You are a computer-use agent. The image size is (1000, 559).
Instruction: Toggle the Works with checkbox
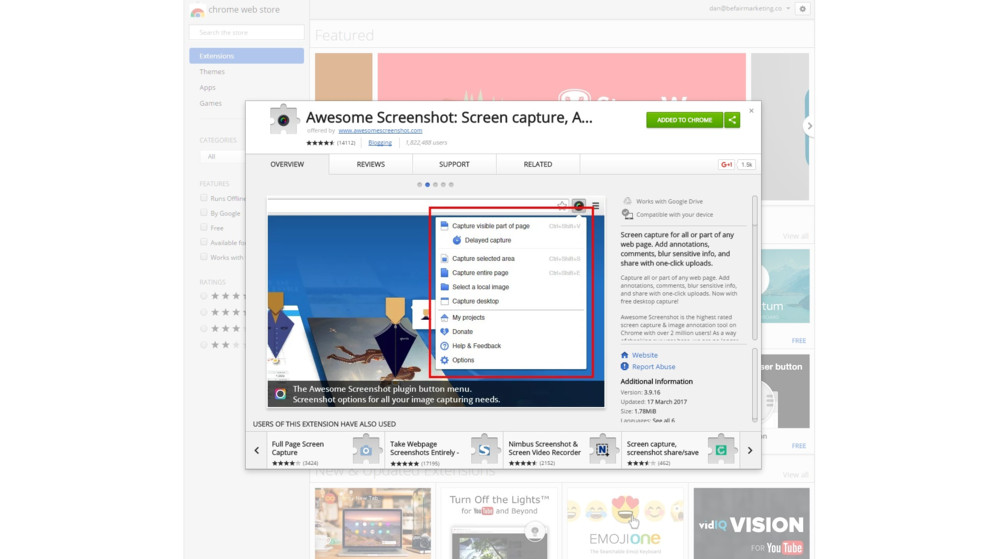click(x=204, y=257)
